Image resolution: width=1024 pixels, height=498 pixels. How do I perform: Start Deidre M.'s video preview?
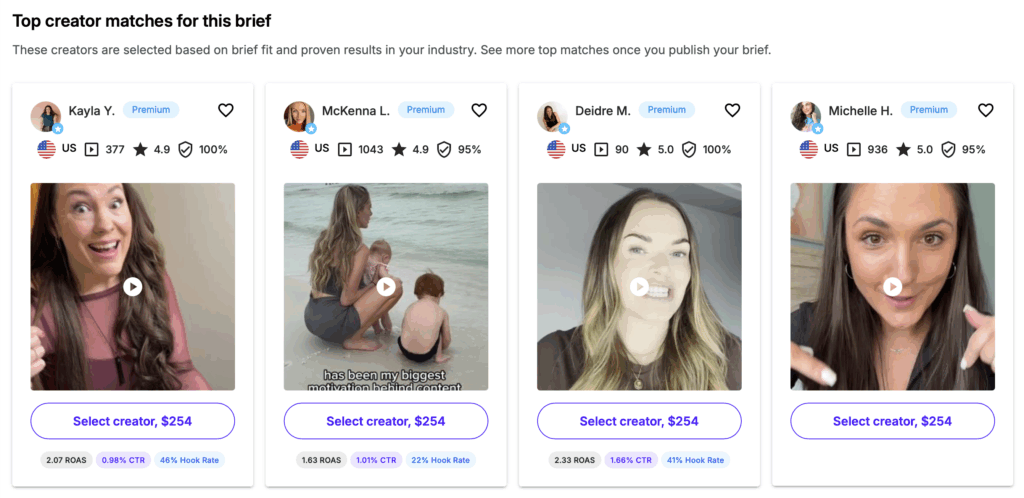point(639,287)
